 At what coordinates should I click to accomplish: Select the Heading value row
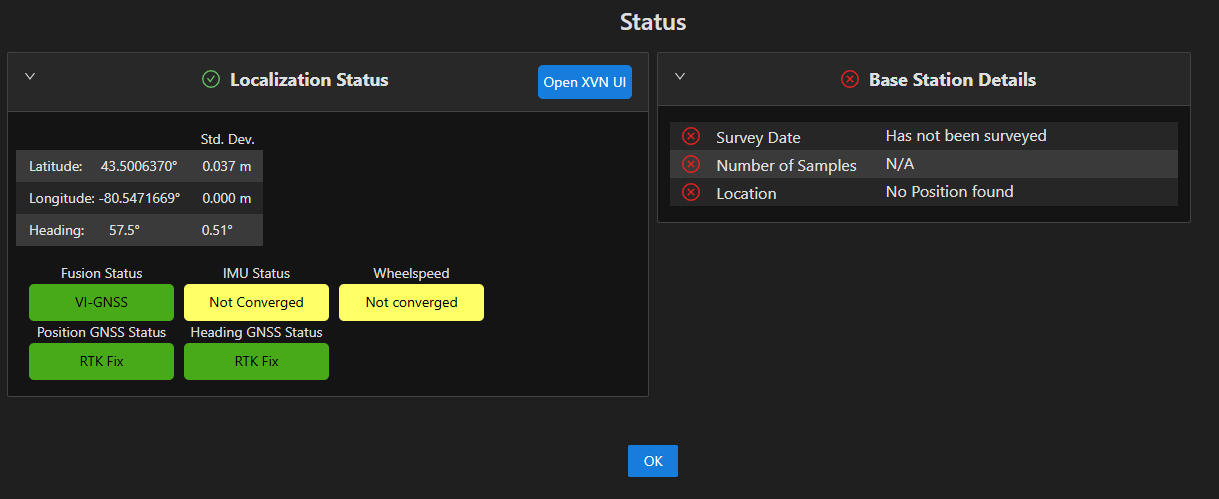139,230
